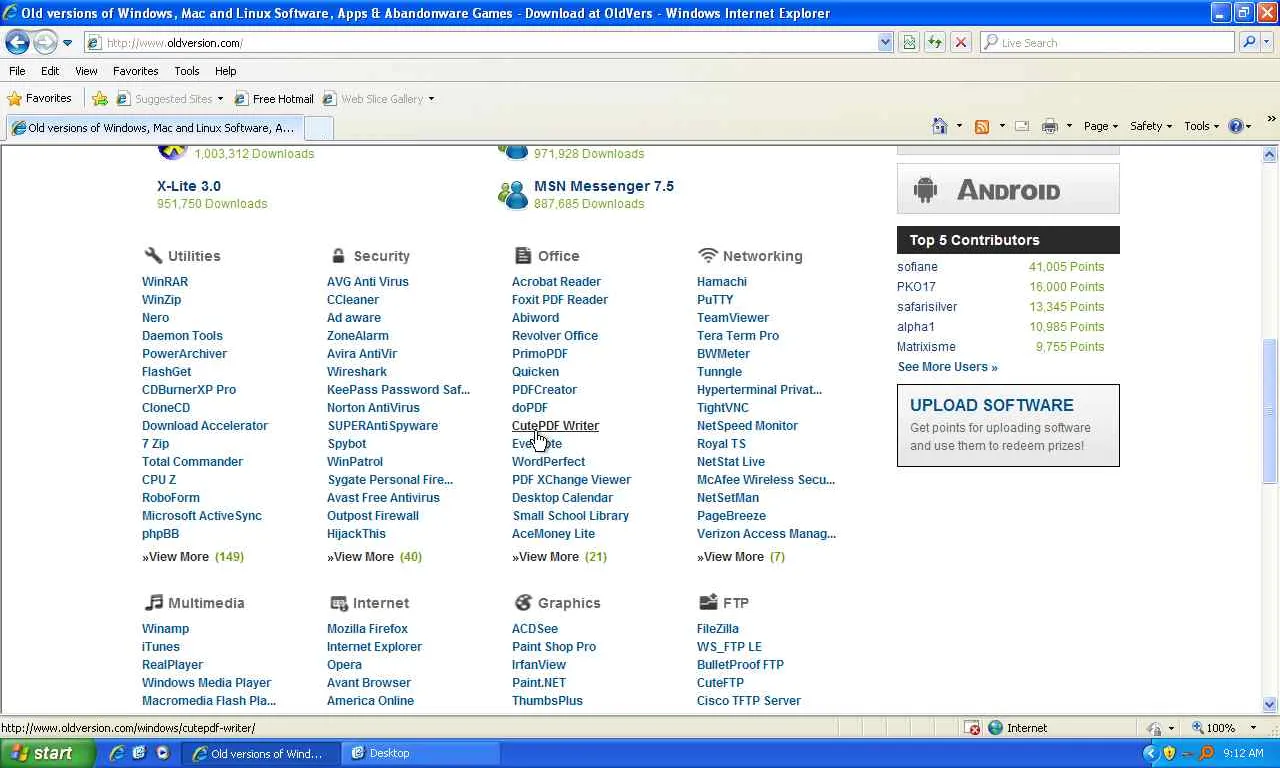Viewport: 1280px width, 768px height.
Task: Click the magnifier Search button
Action: click(1248, 42)
